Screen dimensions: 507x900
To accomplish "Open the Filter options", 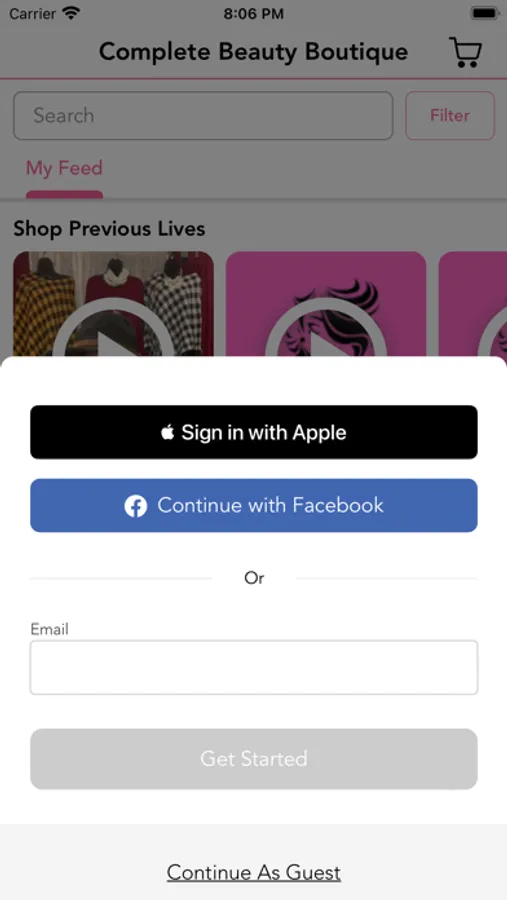I will [450, 115].
